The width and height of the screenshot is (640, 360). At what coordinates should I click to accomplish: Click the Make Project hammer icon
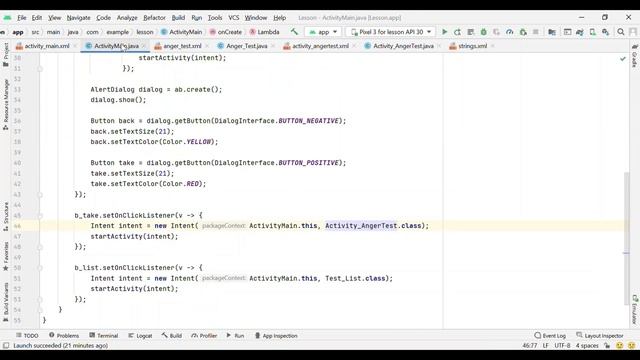click(294, 32)
